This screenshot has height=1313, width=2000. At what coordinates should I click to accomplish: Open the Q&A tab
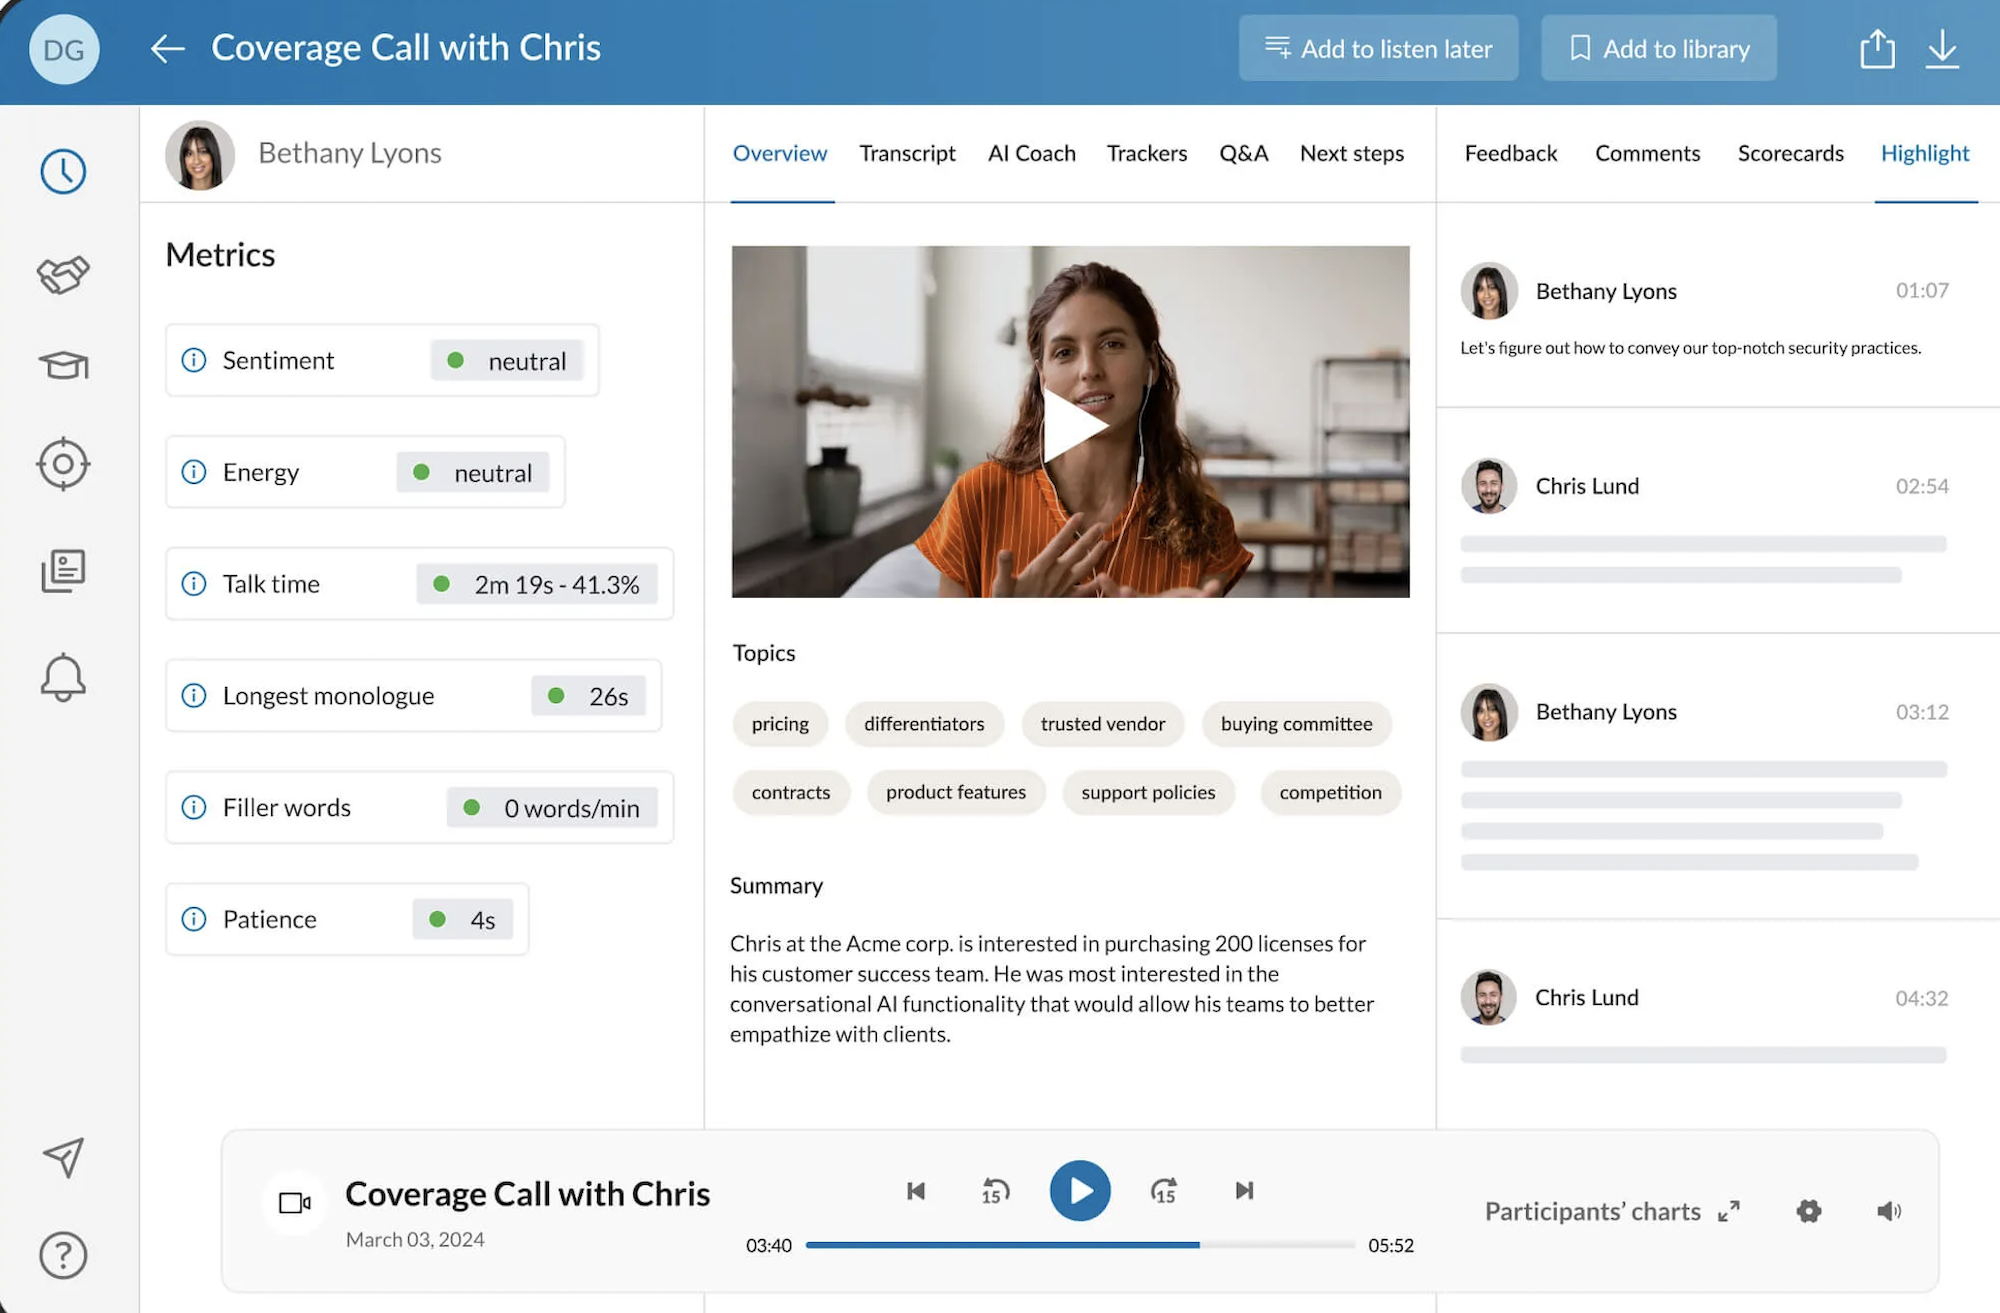click(1243, 153)
